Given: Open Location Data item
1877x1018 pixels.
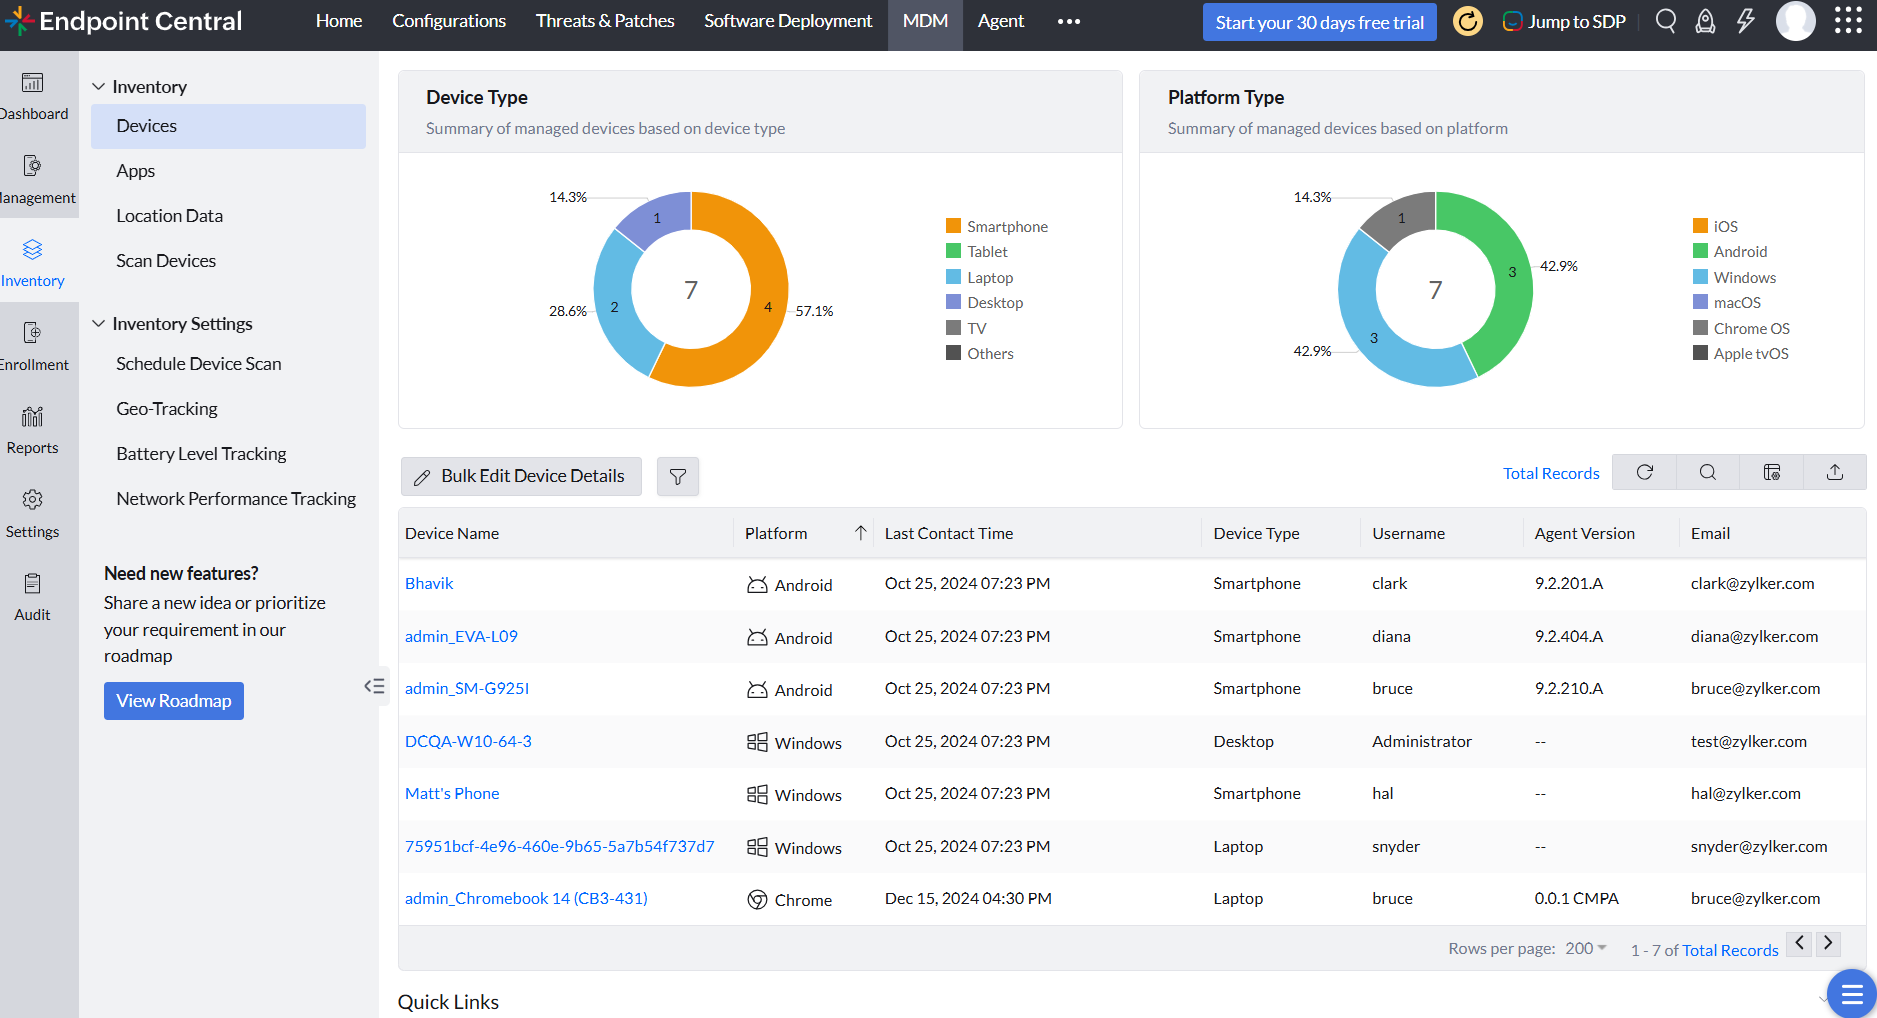Looking at the screenshot, I should tap(170, 216).
